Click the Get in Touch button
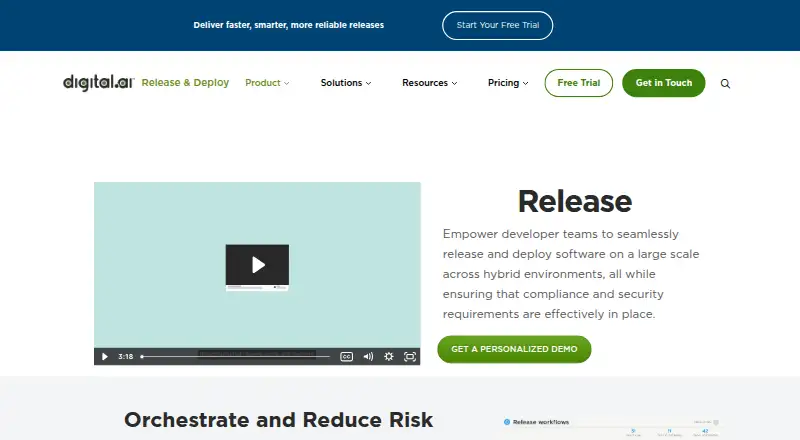 663,83
